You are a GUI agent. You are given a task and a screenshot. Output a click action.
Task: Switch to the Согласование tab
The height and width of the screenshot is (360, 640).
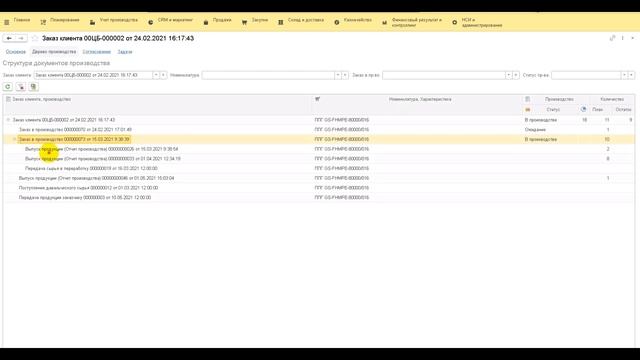point(97,52)
